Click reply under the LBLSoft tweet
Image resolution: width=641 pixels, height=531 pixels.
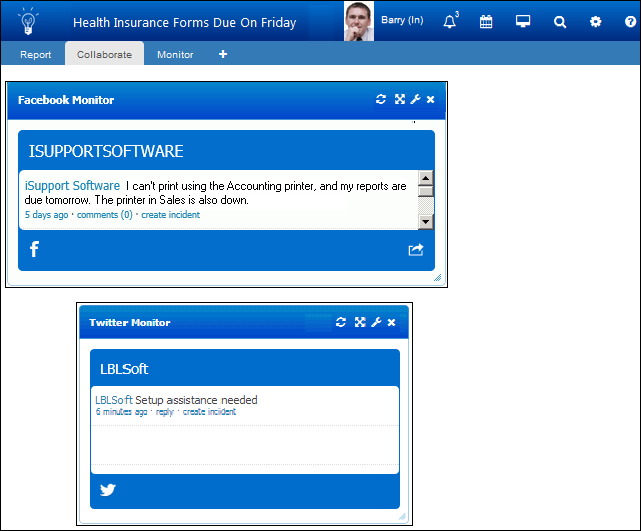165,412
